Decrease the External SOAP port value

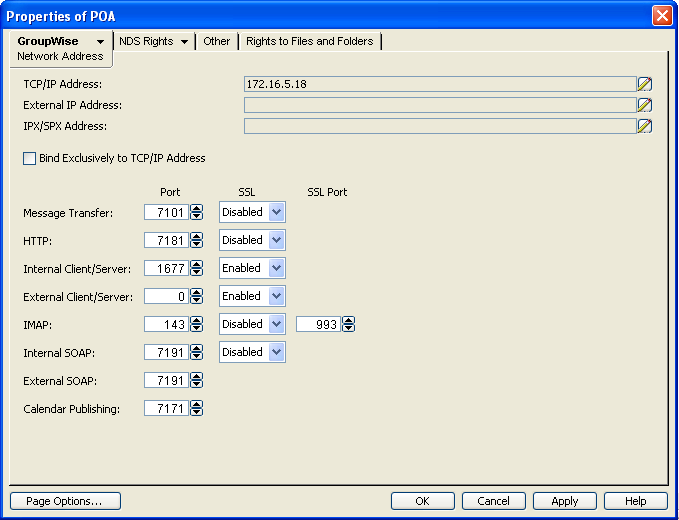click(197, 384)
